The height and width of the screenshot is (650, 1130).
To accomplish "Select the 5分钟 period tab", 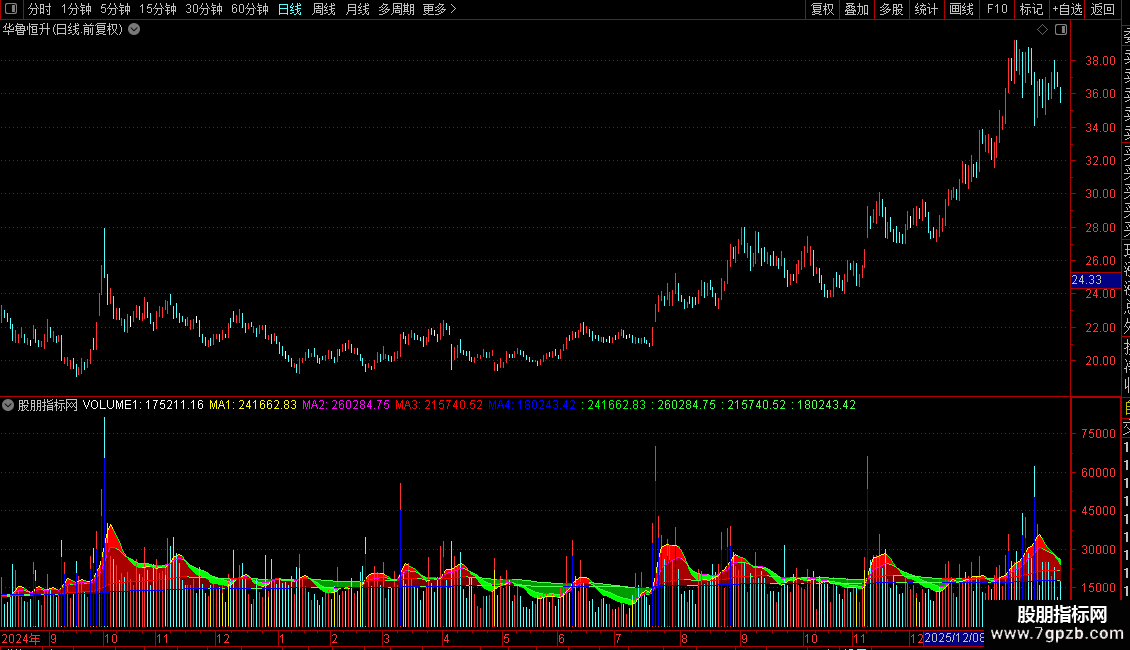I will tap(115, 9).
